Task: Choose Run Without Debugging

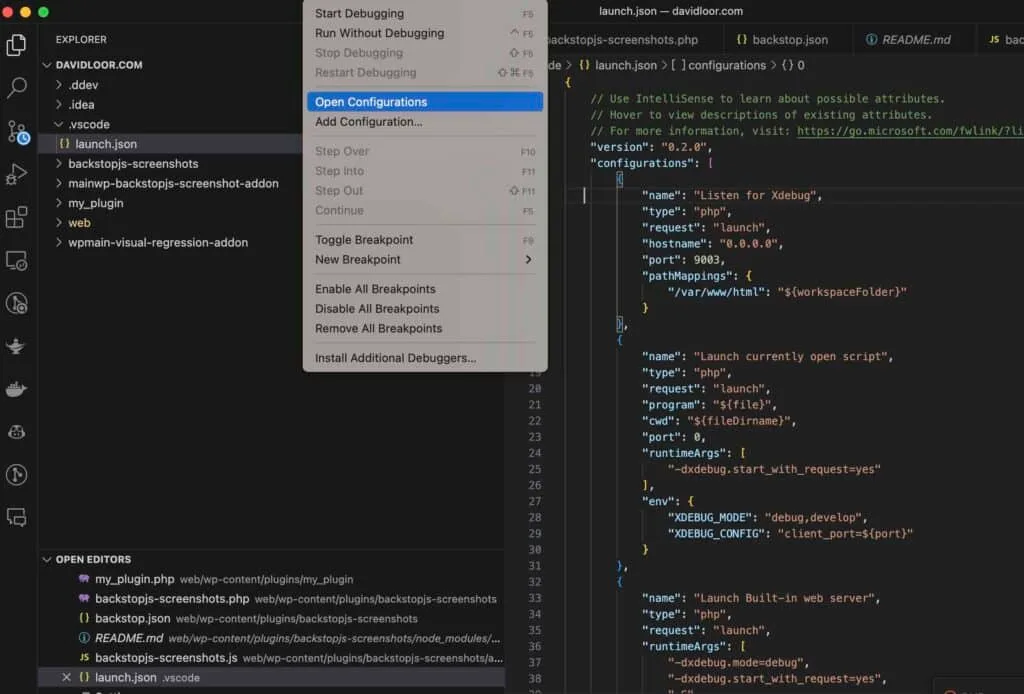Action: [x=424, y=33]
